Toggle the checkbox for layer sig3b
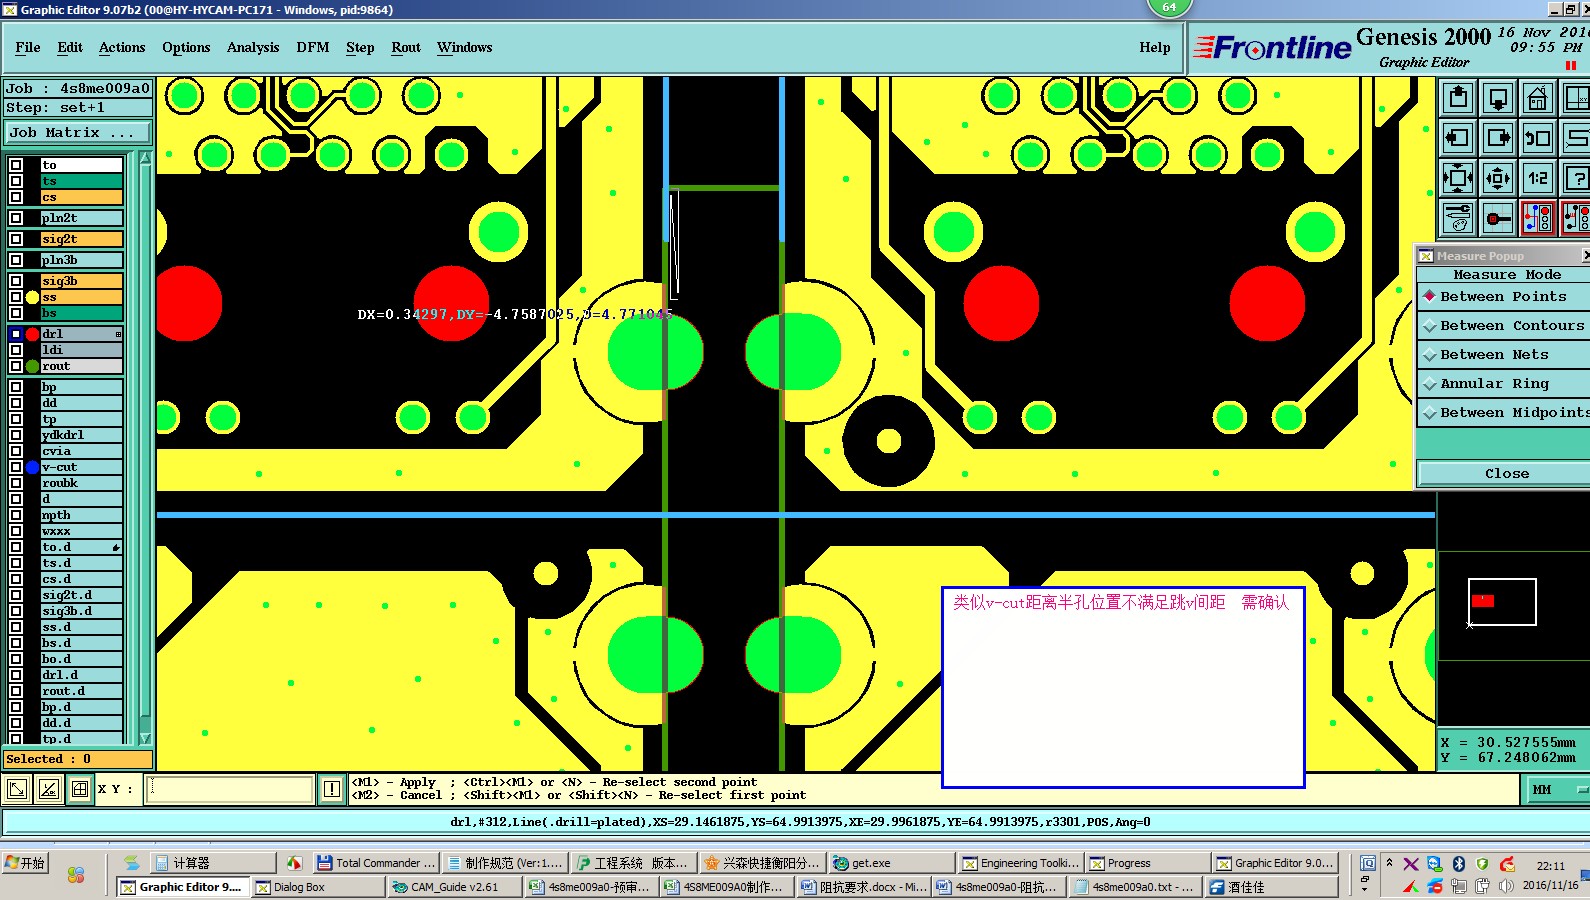Image resolution: width=1590 pixels, height=900 pixels. tap(16, 281)
